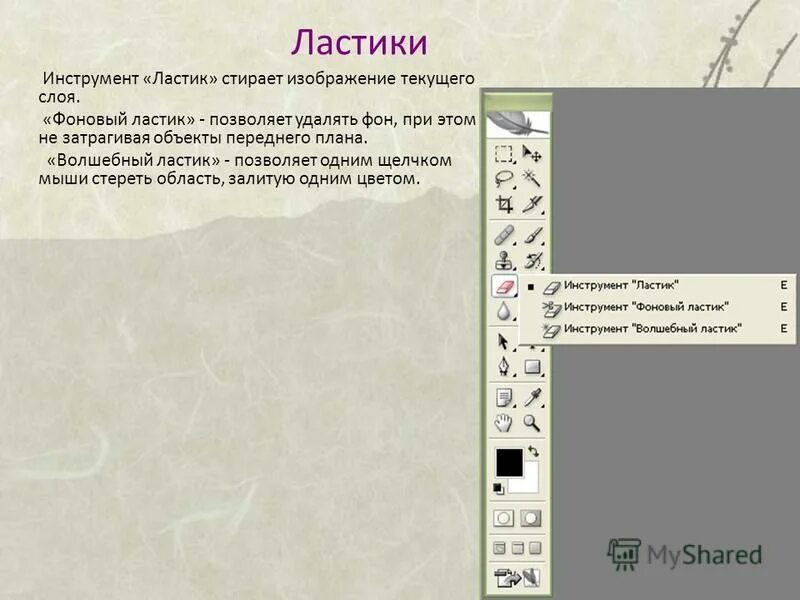The width and height of the screenshot is (800, 600).
Task: Open the foreground black color swatch
Action: click(x=509, y=462)
